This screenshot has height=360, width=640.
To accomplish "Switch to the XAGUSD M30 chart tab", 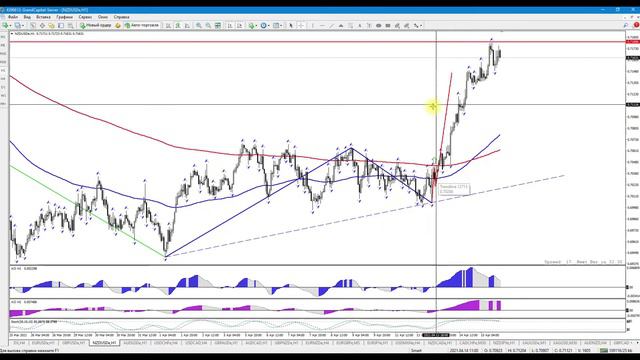I will click(x=565, y=343).
